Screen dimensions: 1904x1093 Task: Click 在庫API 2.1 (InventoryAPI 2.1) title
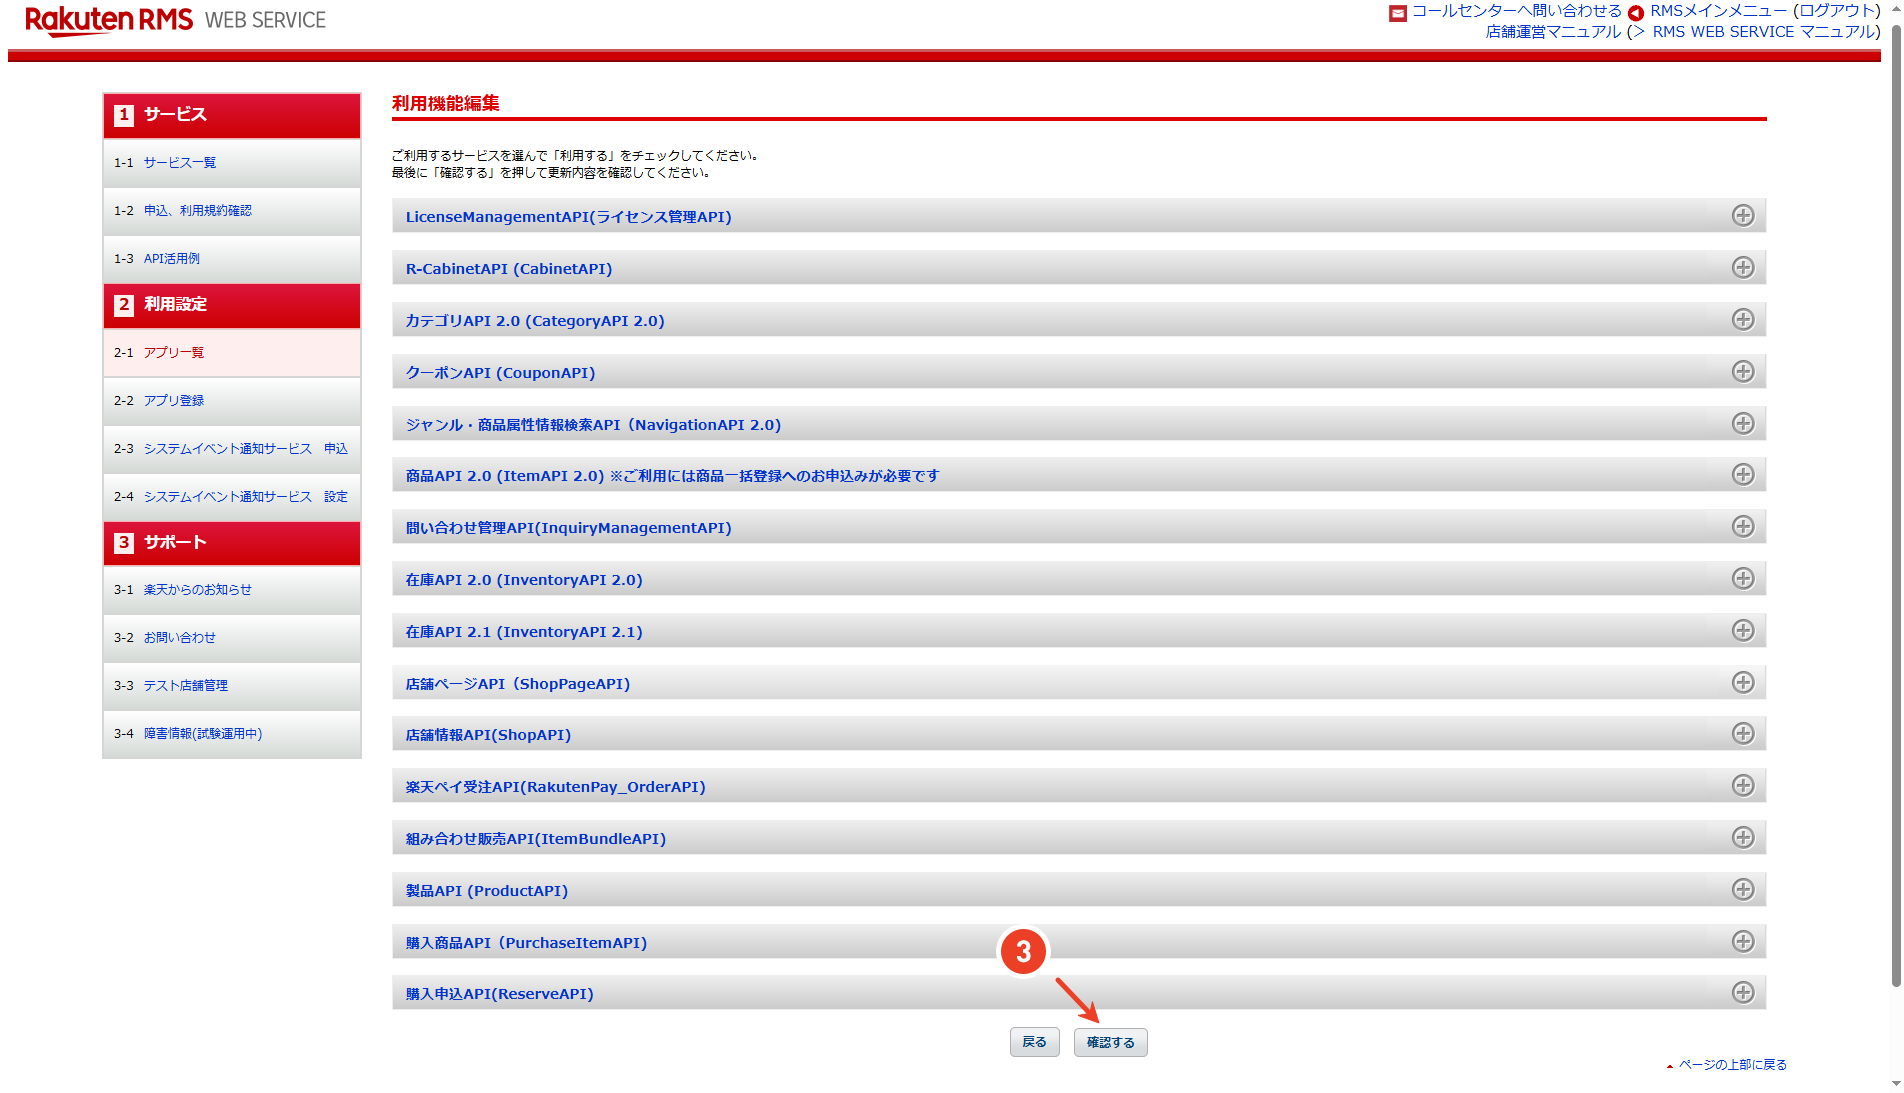(x=524, y=632)
